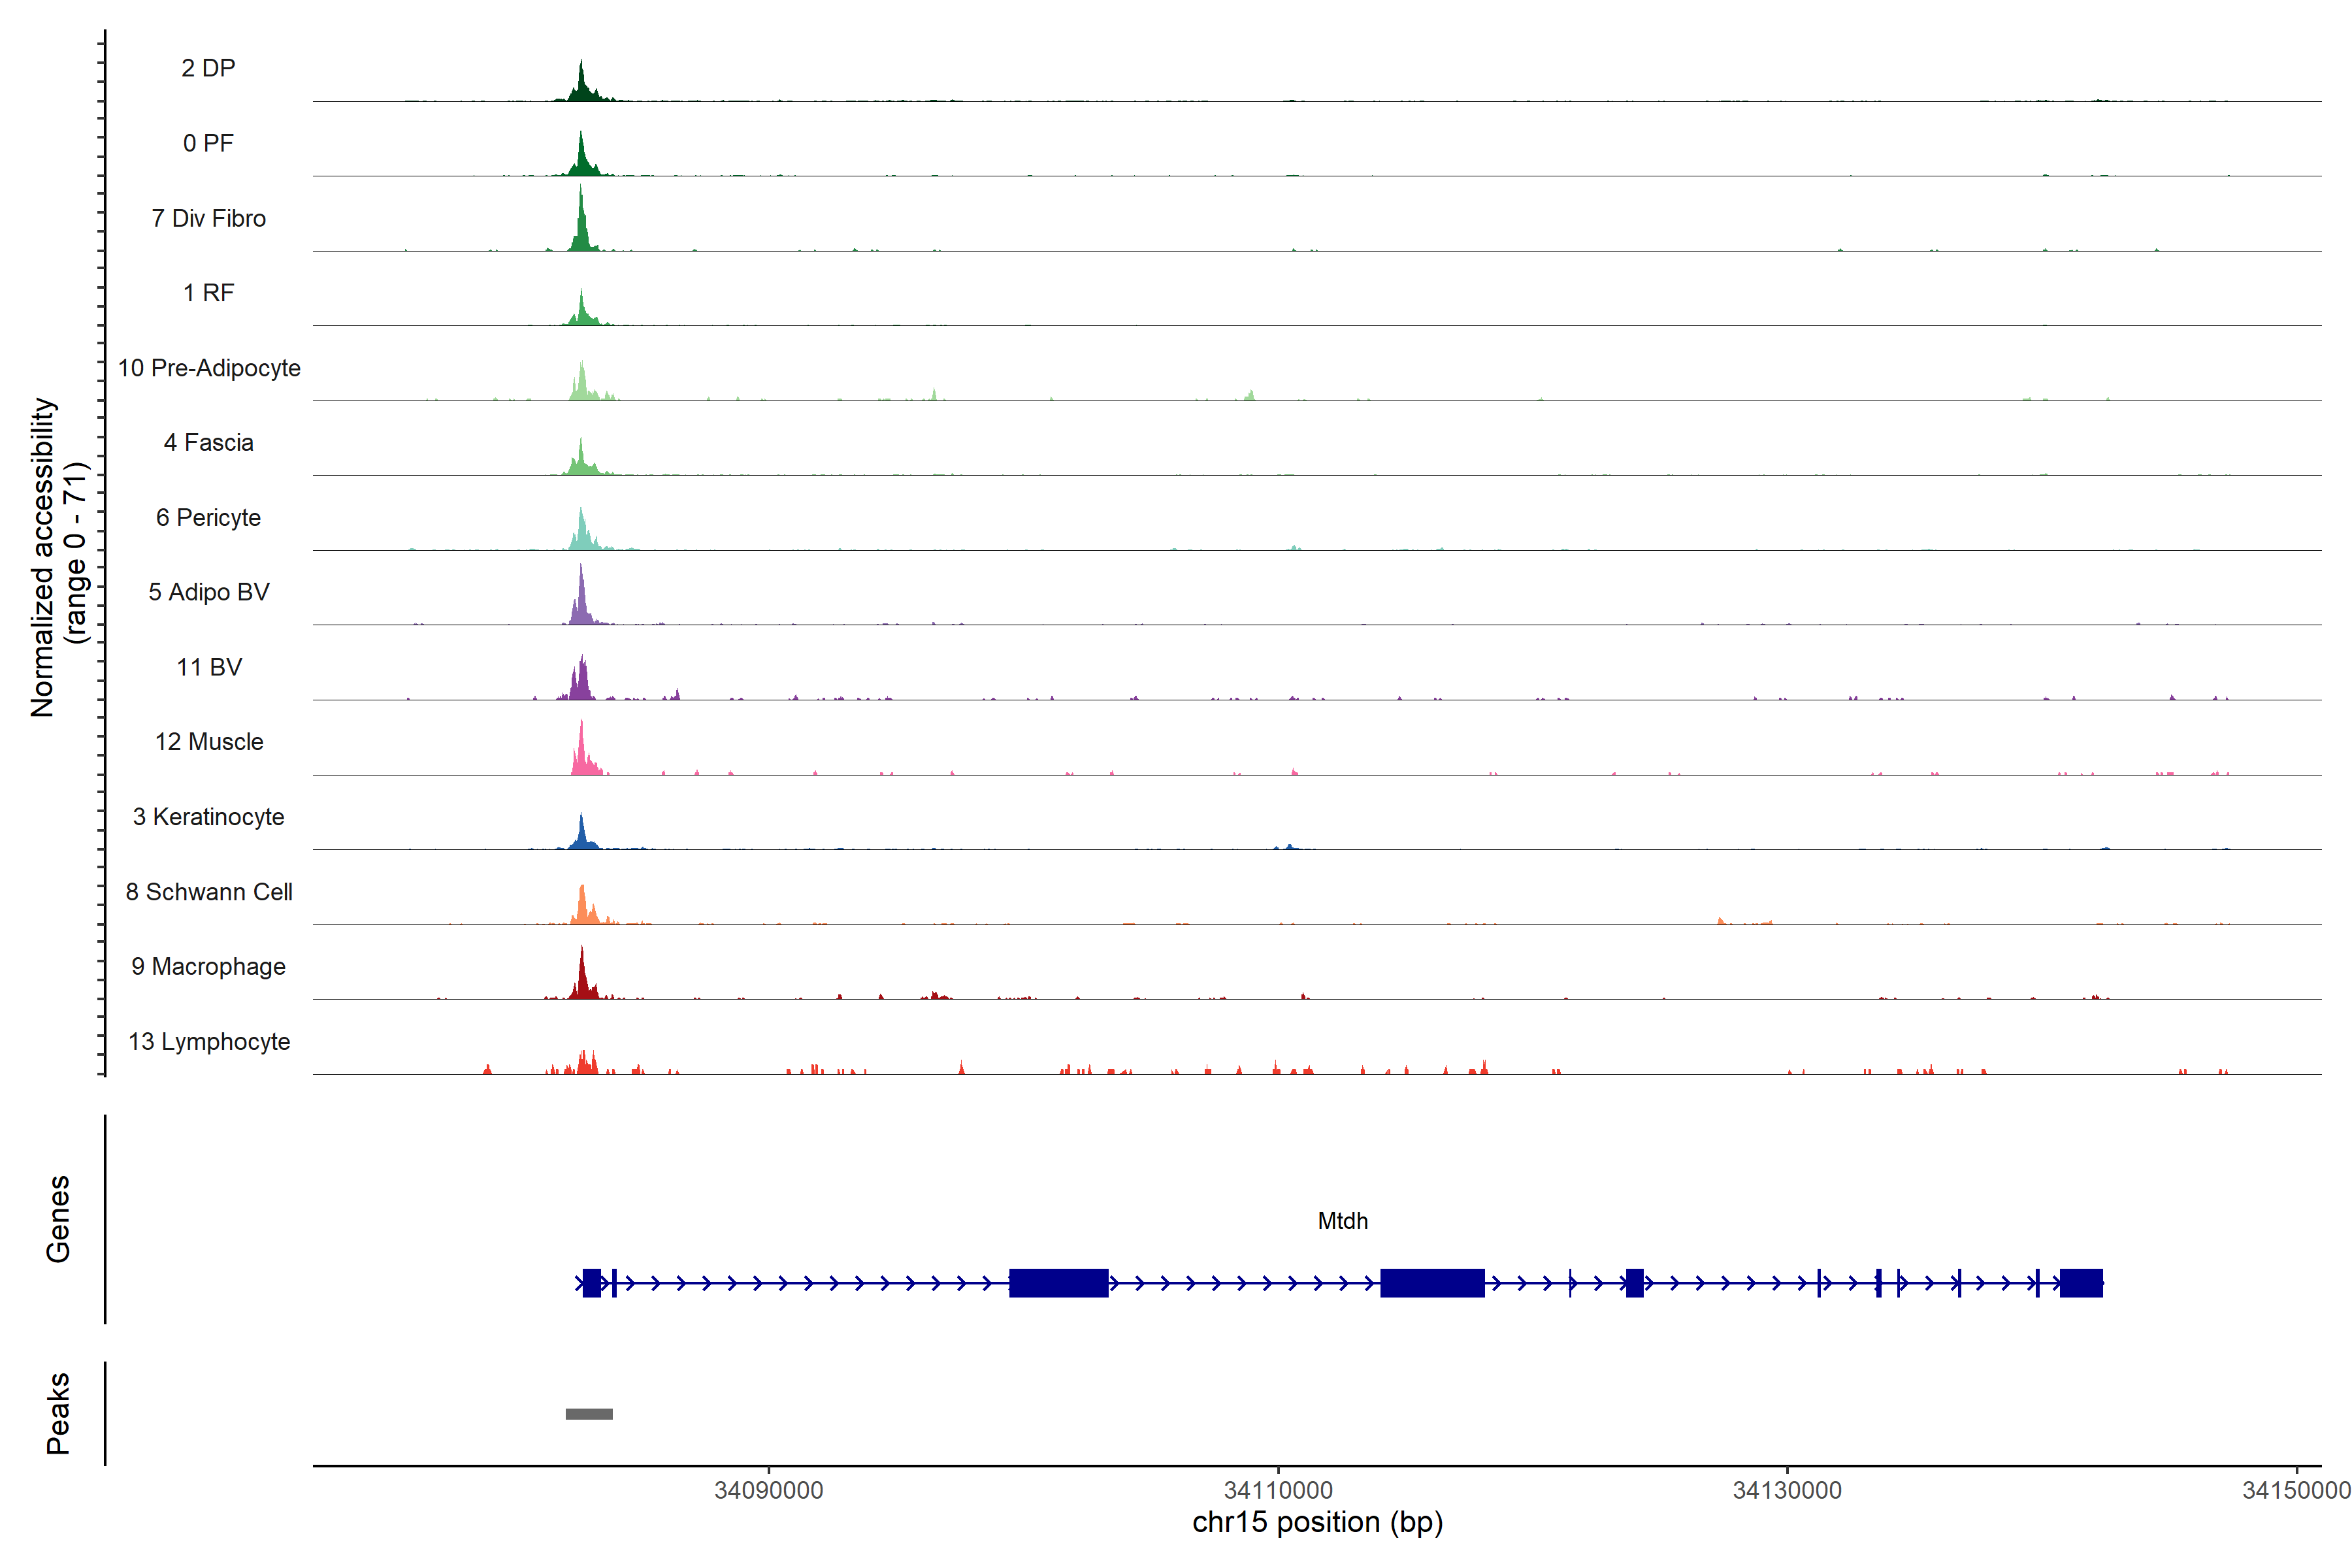
Task: Click the gray peak bar in Peaks track
Action: click(589, 1414)
